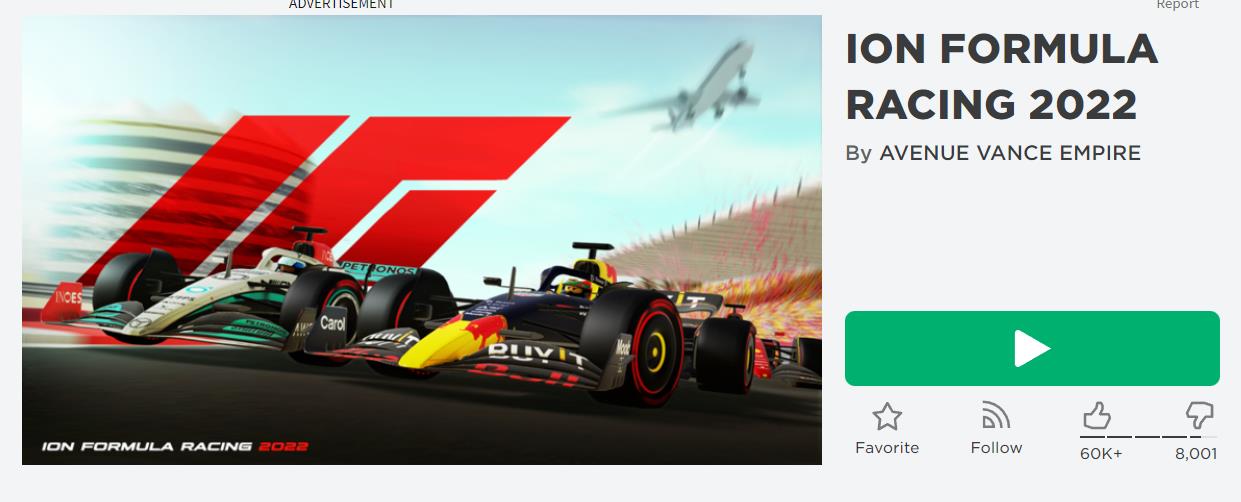Click the white play triangle icon
This screenshot has height=502, width=1241.
pyautogui.click(x=1032, y=348)
